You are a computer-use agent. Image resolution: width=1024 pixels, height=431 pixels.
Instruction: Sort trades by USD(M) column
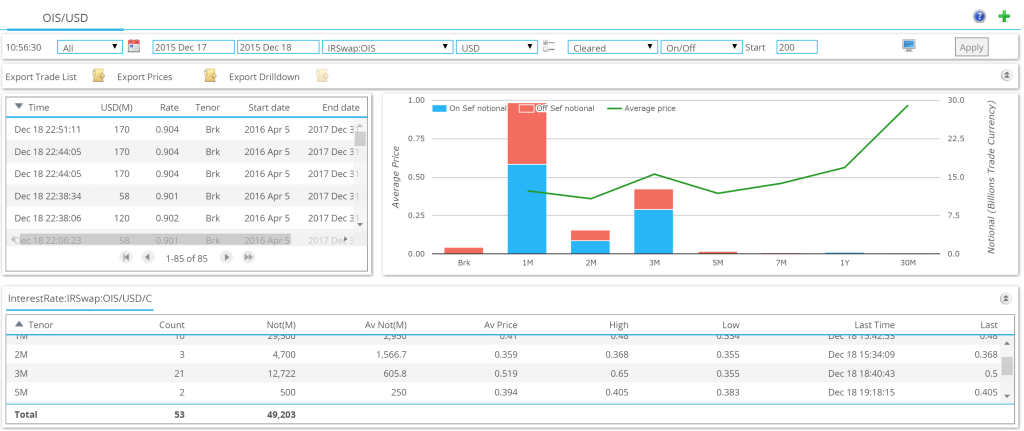117,107
